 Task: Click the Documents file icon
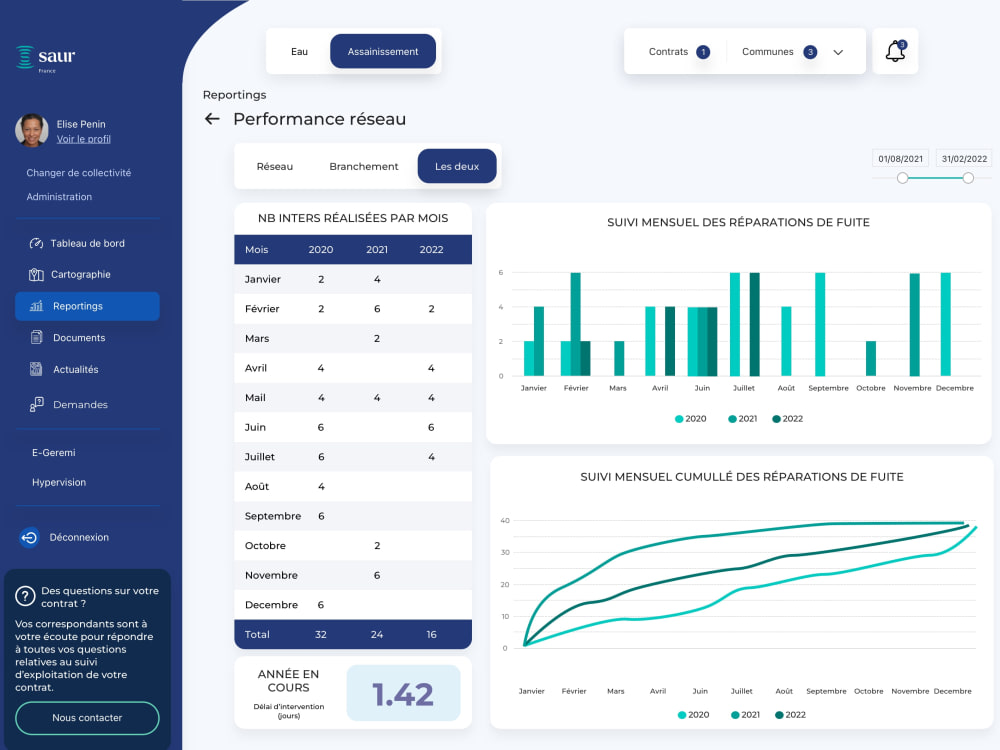click(x=36, y=337)
